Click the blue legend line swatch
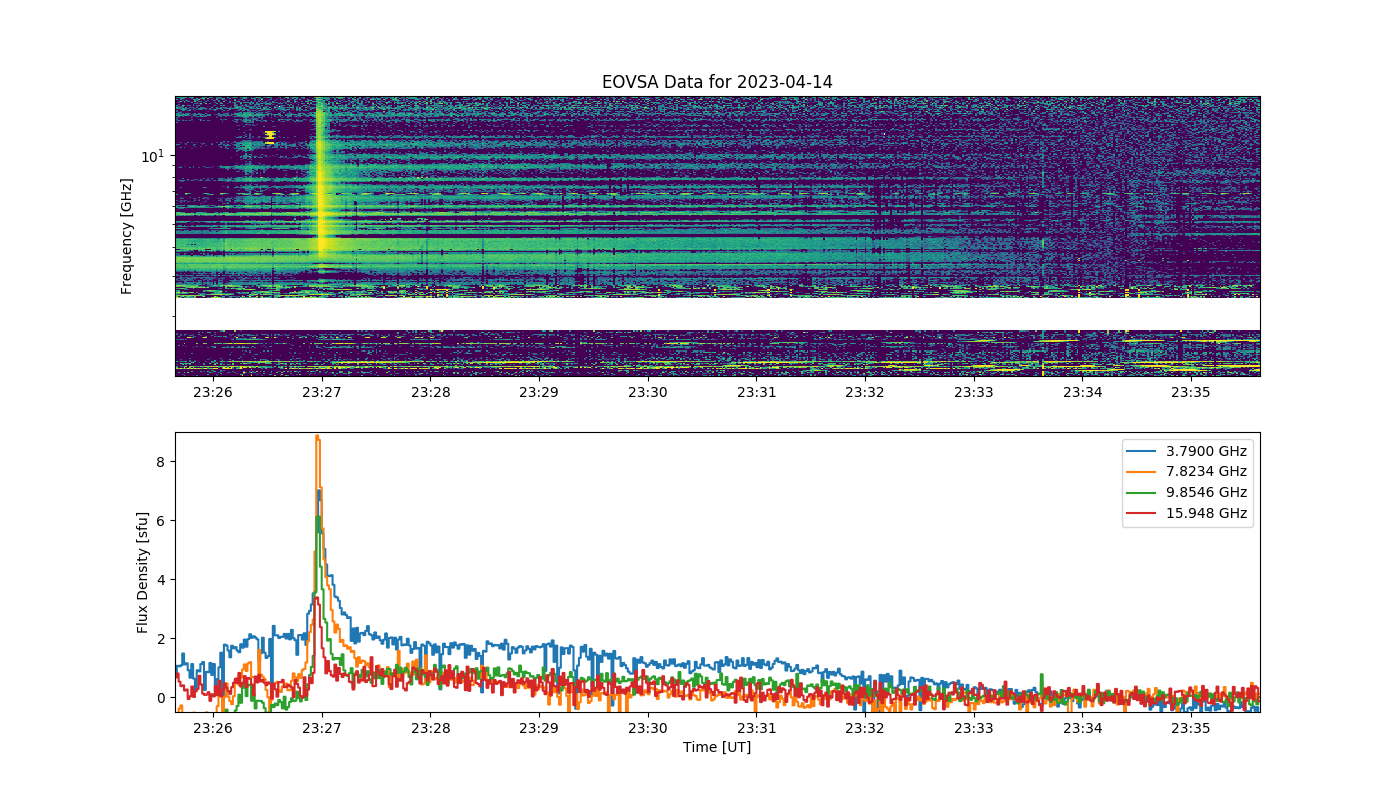 tap(1143, 452)
